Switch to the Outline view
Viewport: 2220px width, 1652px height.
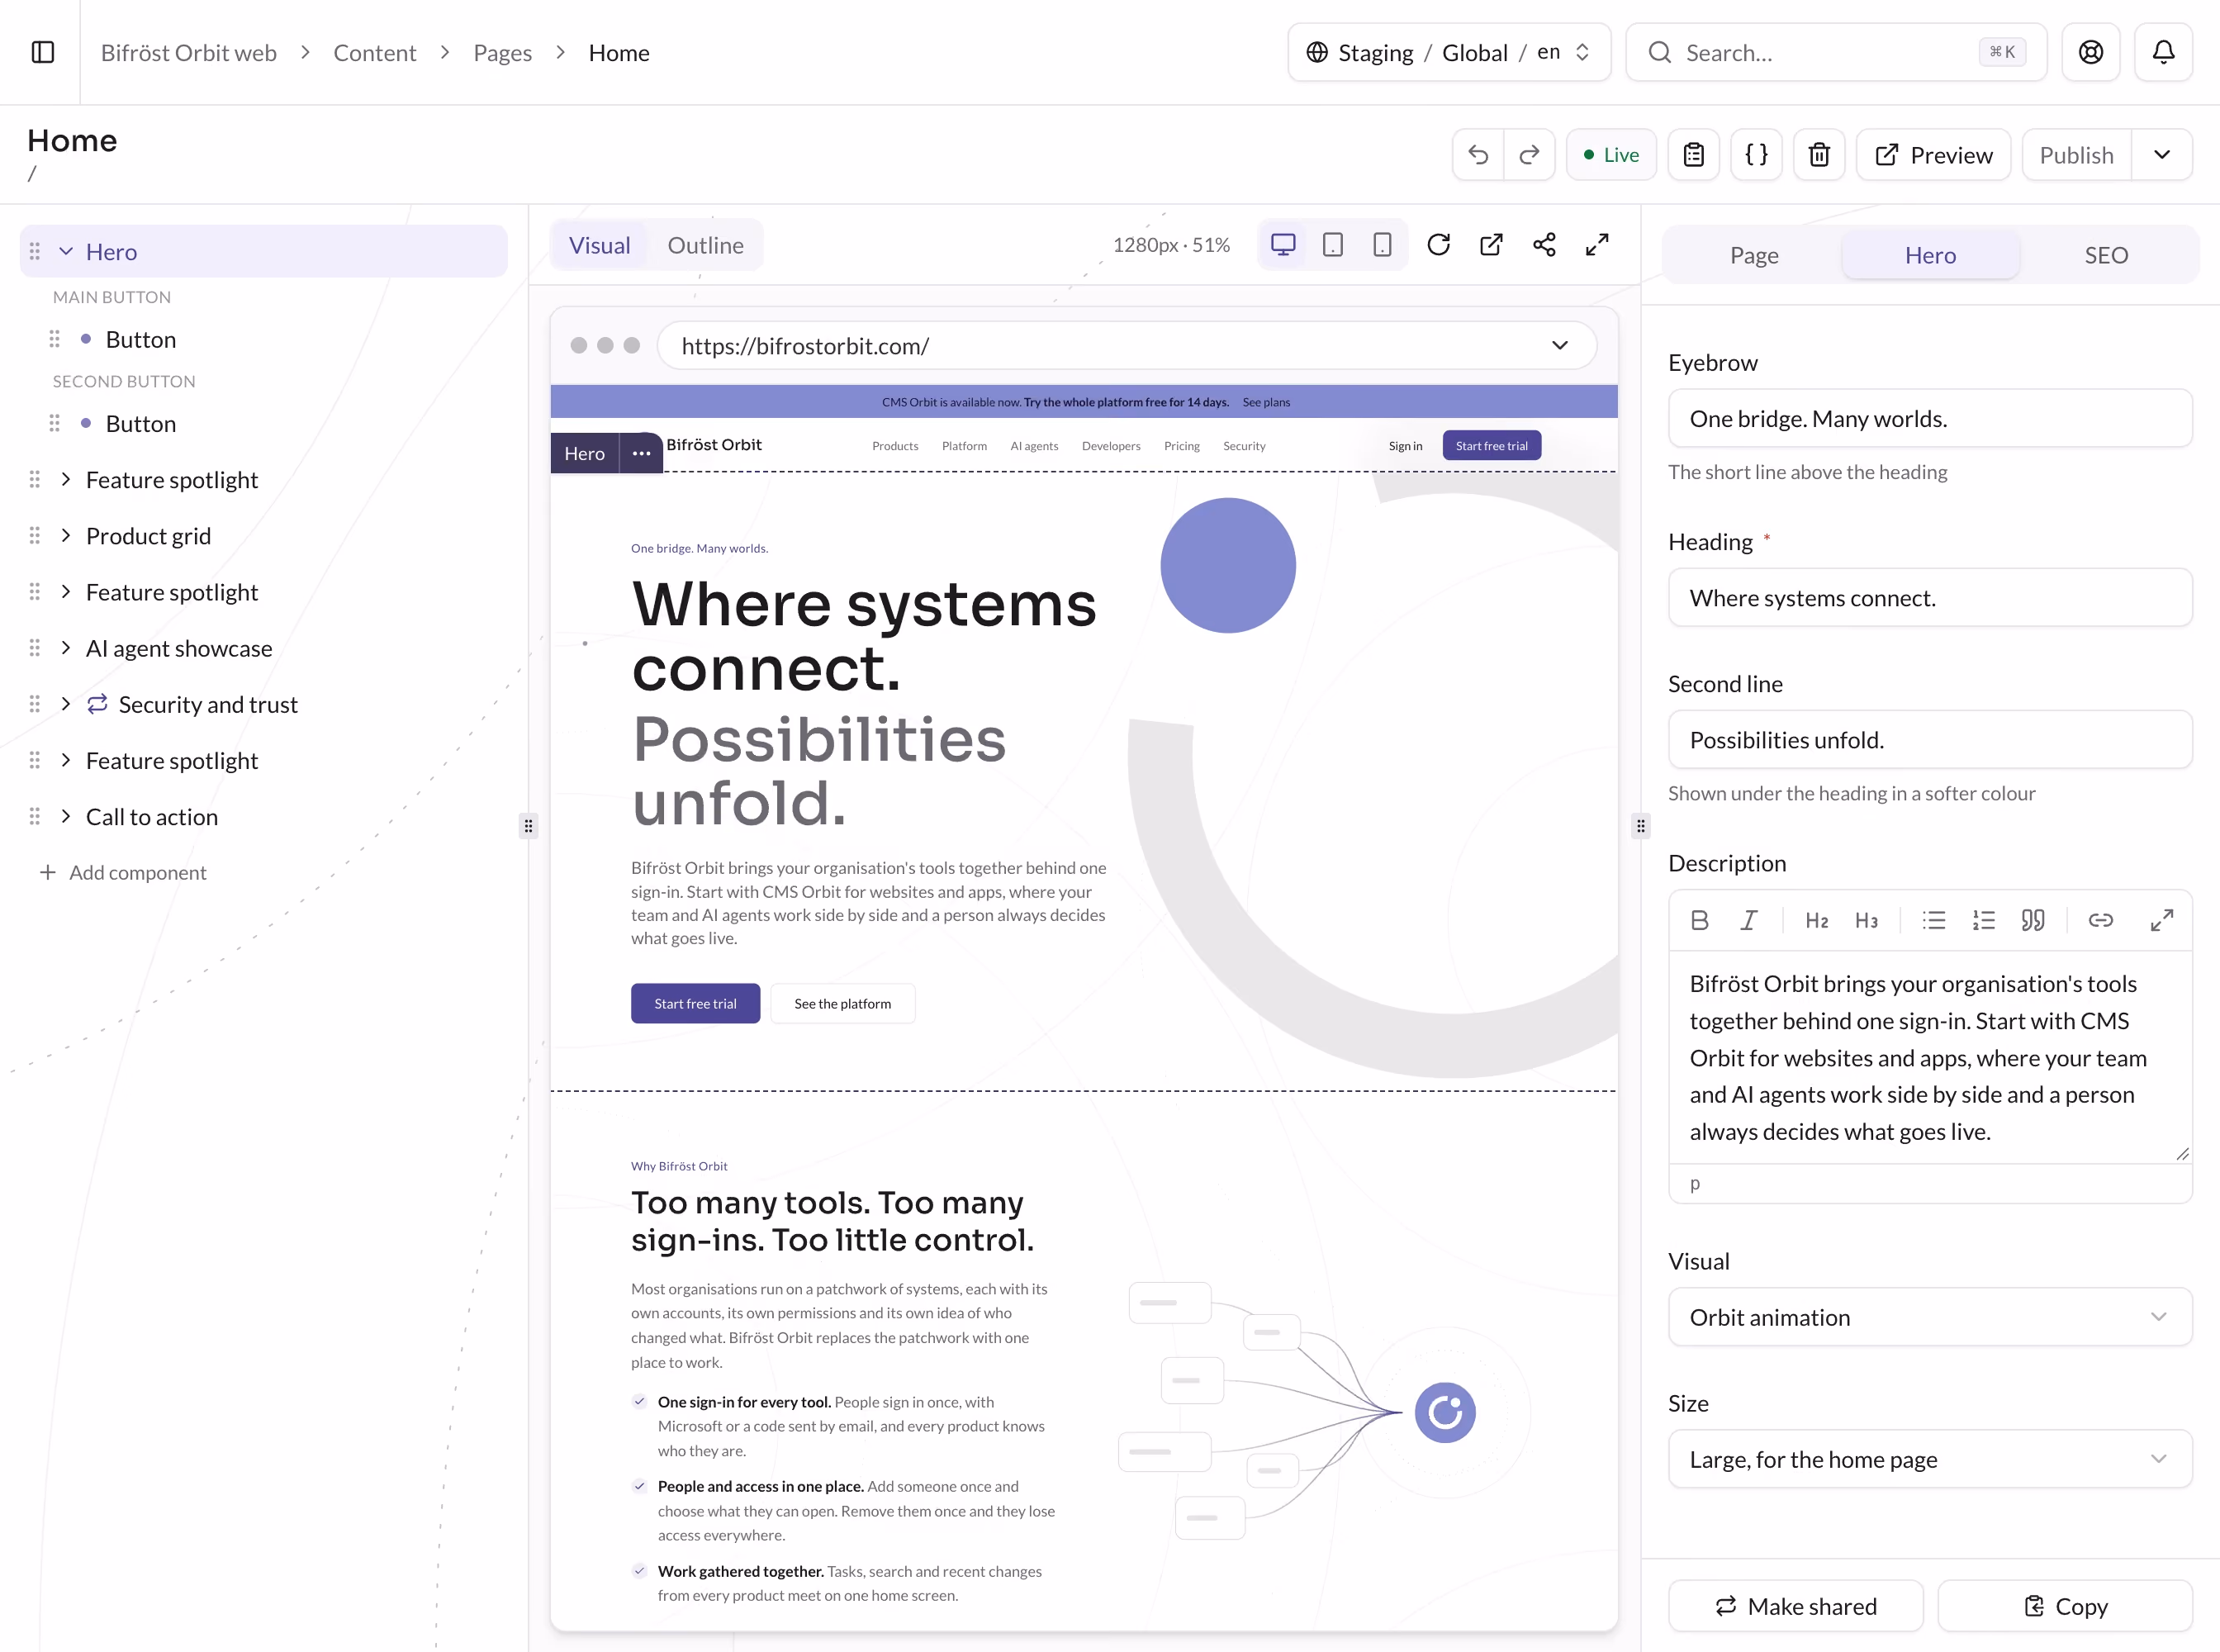click(x=705, y=245)
